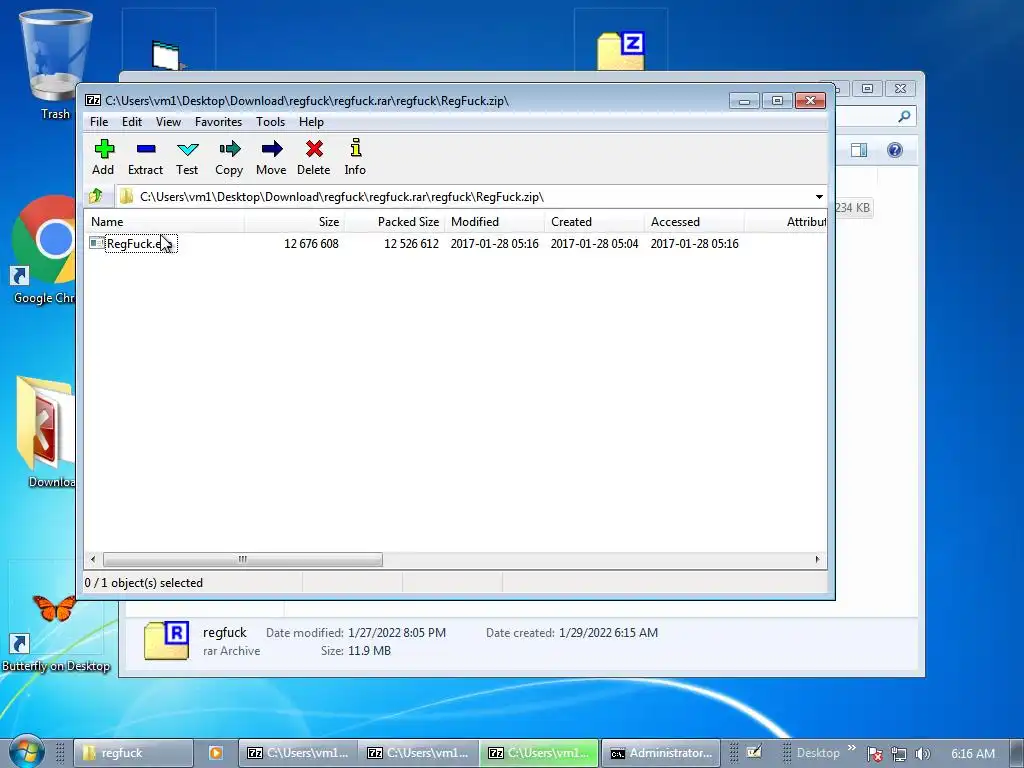This screenshot has width=1024, height=768.
Task: Click the network tray icon
Action: 899,754
